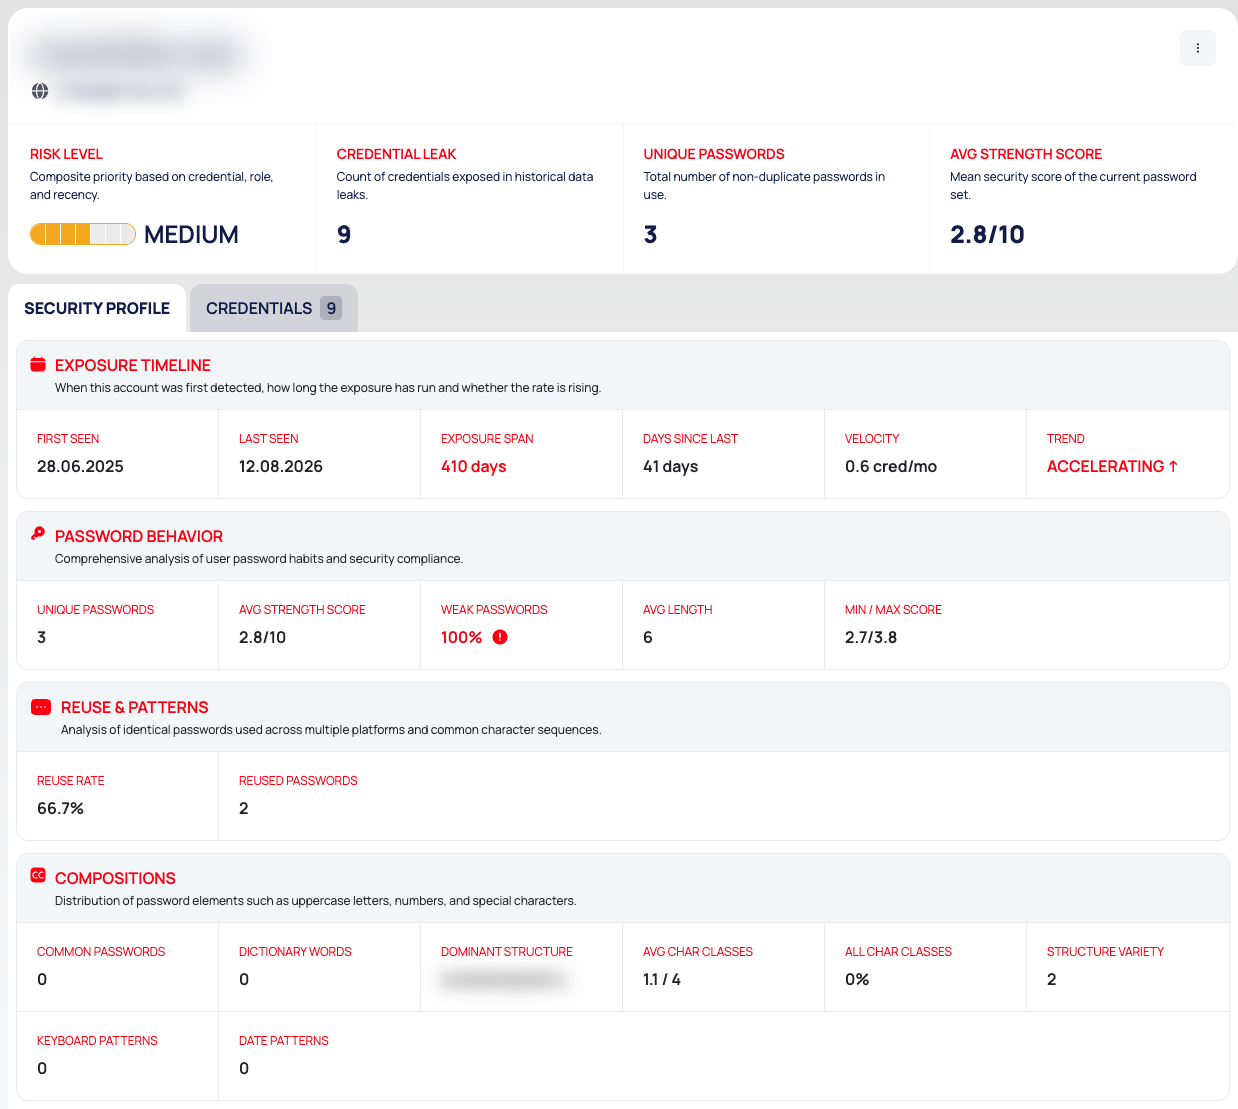Viewport: 1238px width, 1109px height.
Task: Click the Compositions heading
Action: [x=115, y=878]
